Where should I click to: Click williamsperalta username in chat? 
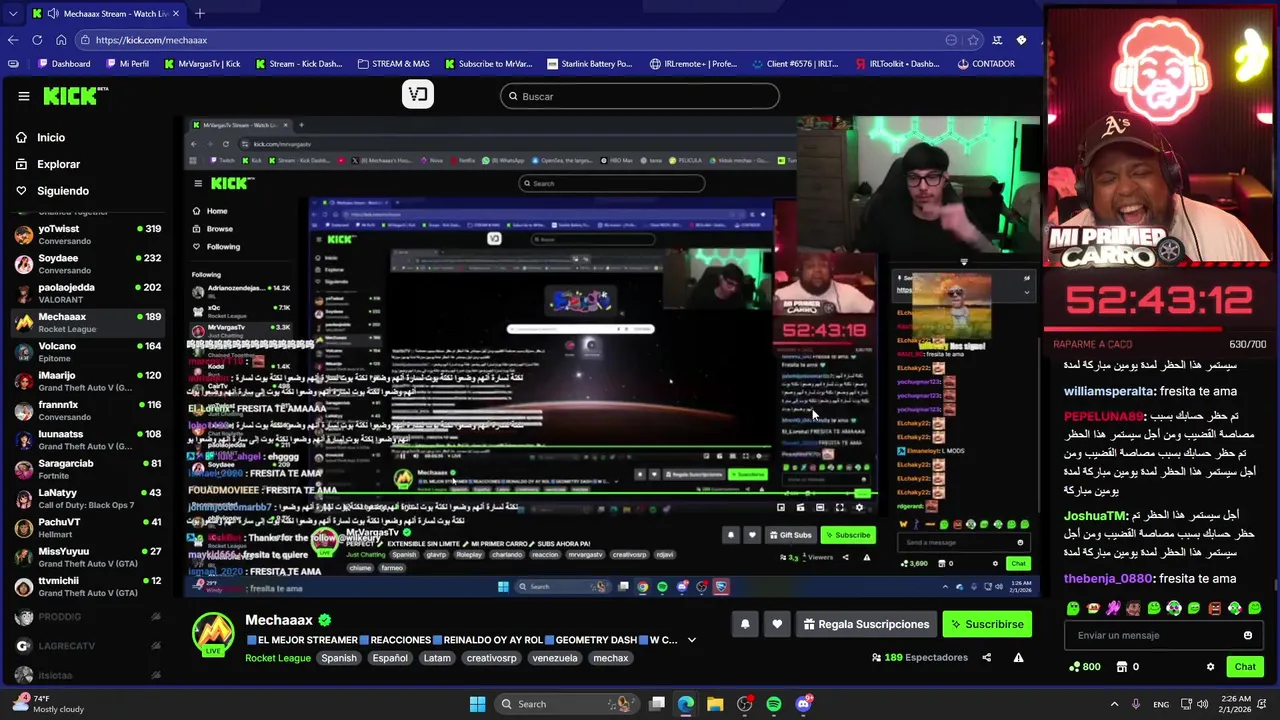point(1110,392)
